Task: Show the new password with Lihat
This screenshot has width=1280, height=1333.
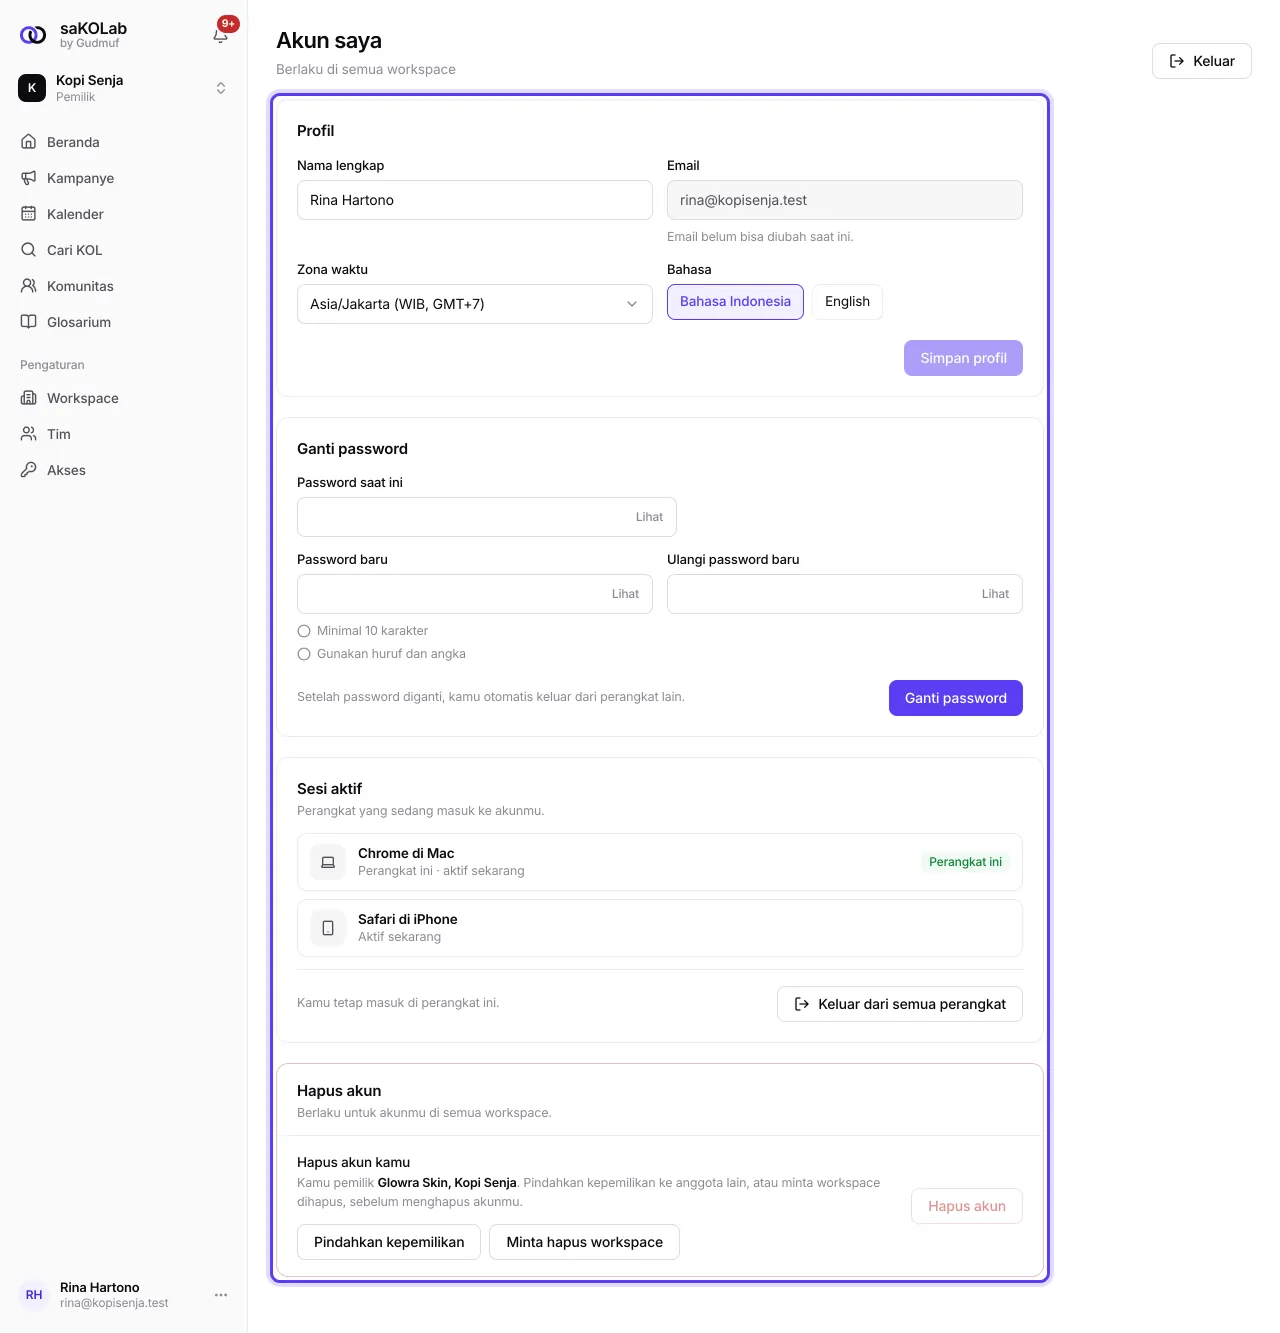Action: click(625, 594)
